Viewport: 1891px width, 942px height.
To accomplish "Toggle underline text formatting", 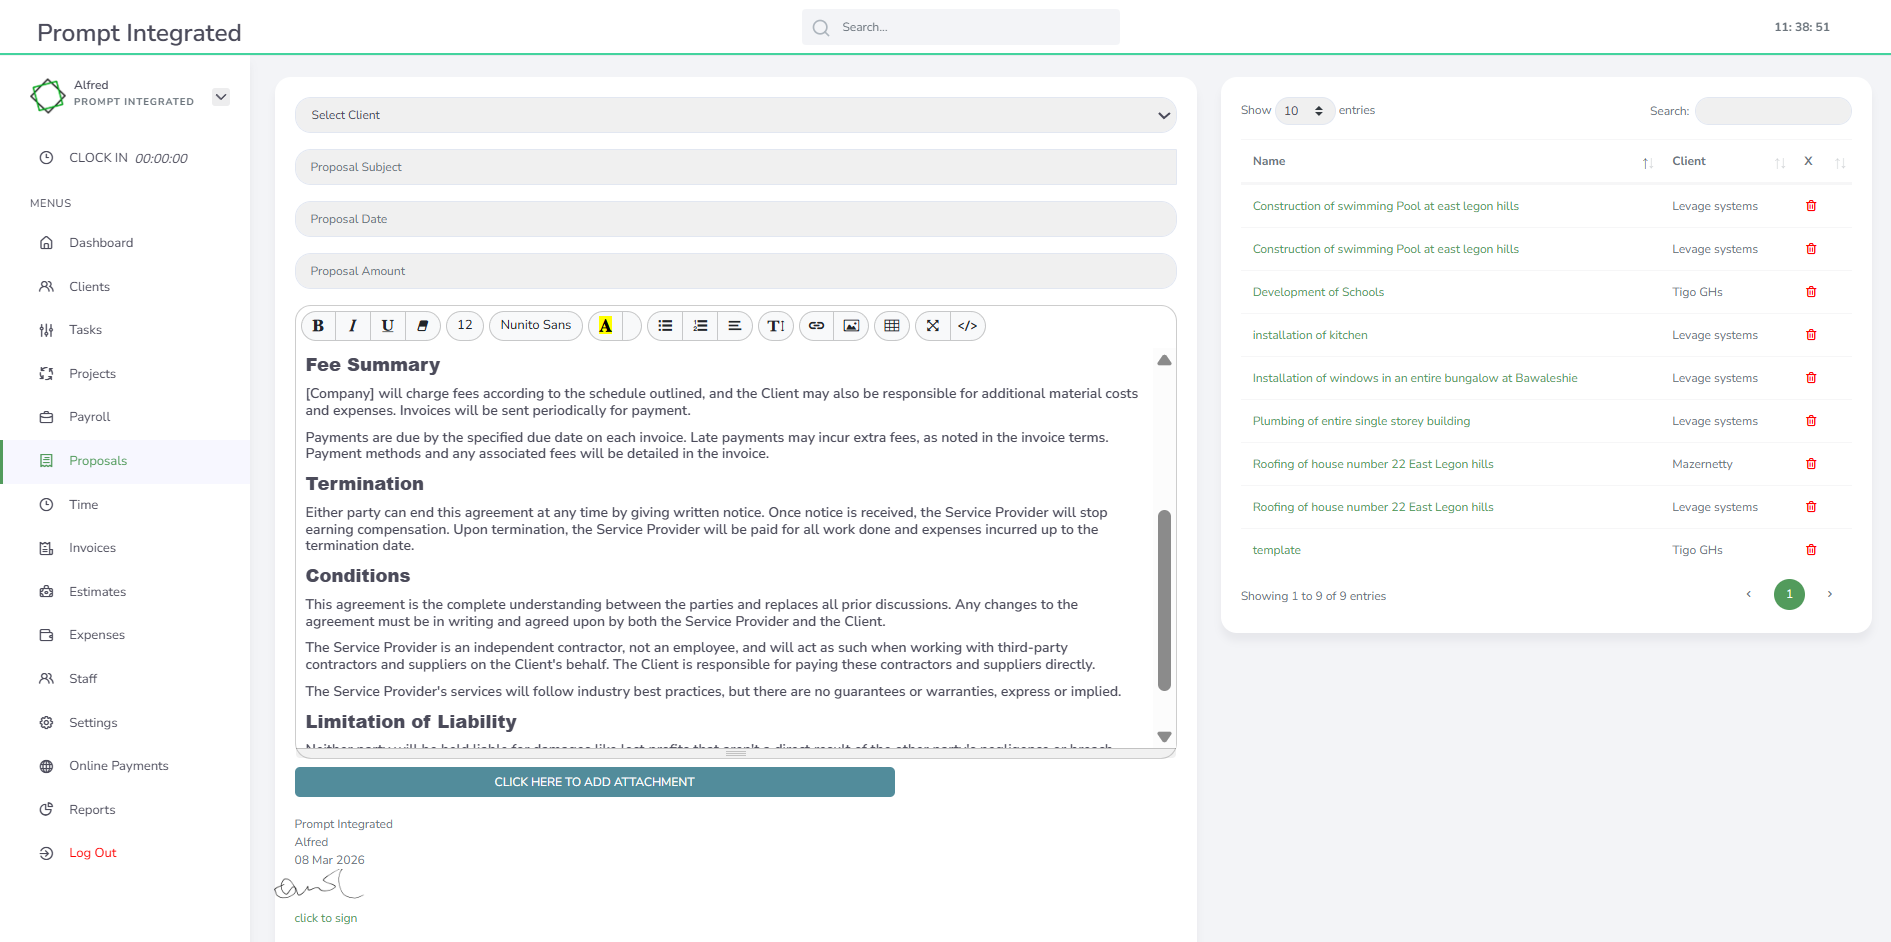I will [x=388, y=326].
